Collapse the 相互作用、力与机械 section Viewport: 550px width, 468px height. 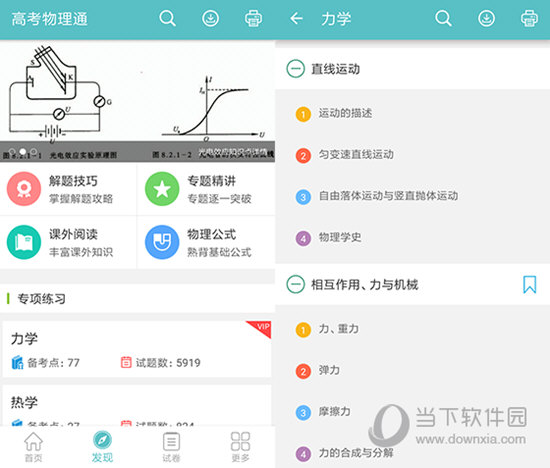295,284
